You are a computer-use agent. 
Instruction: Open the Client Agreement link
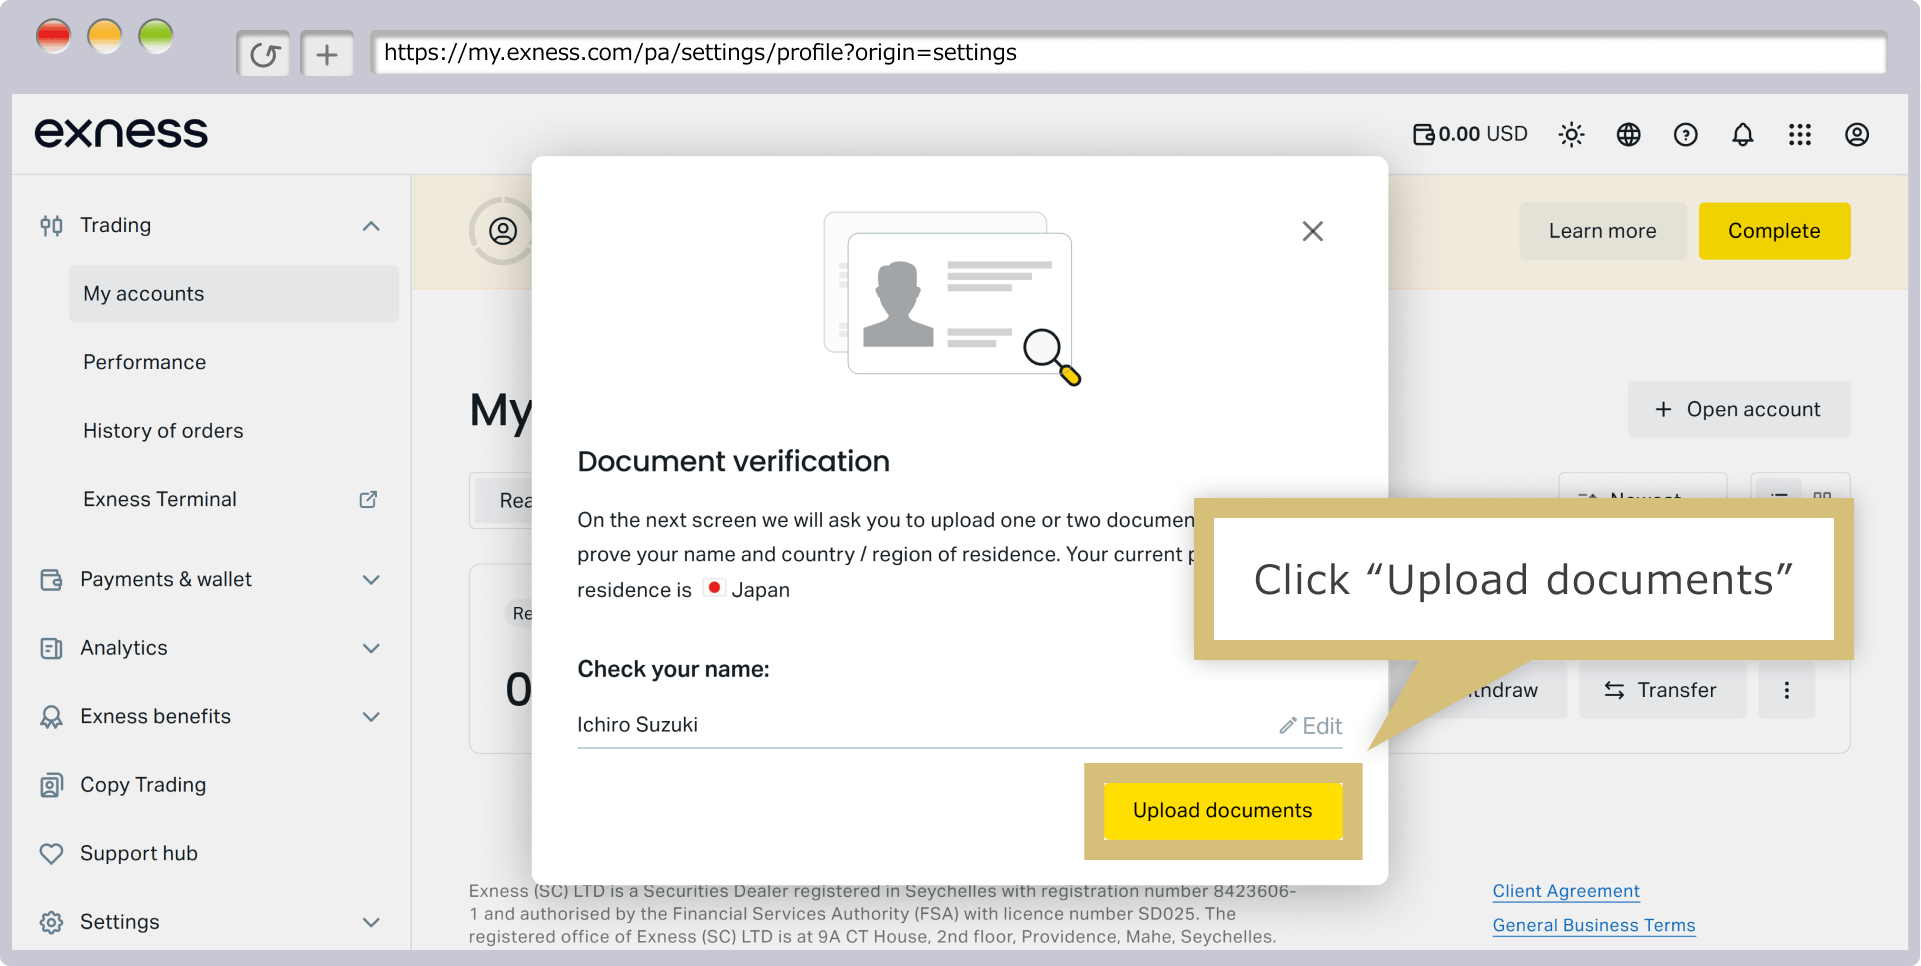coord(1565,891)
